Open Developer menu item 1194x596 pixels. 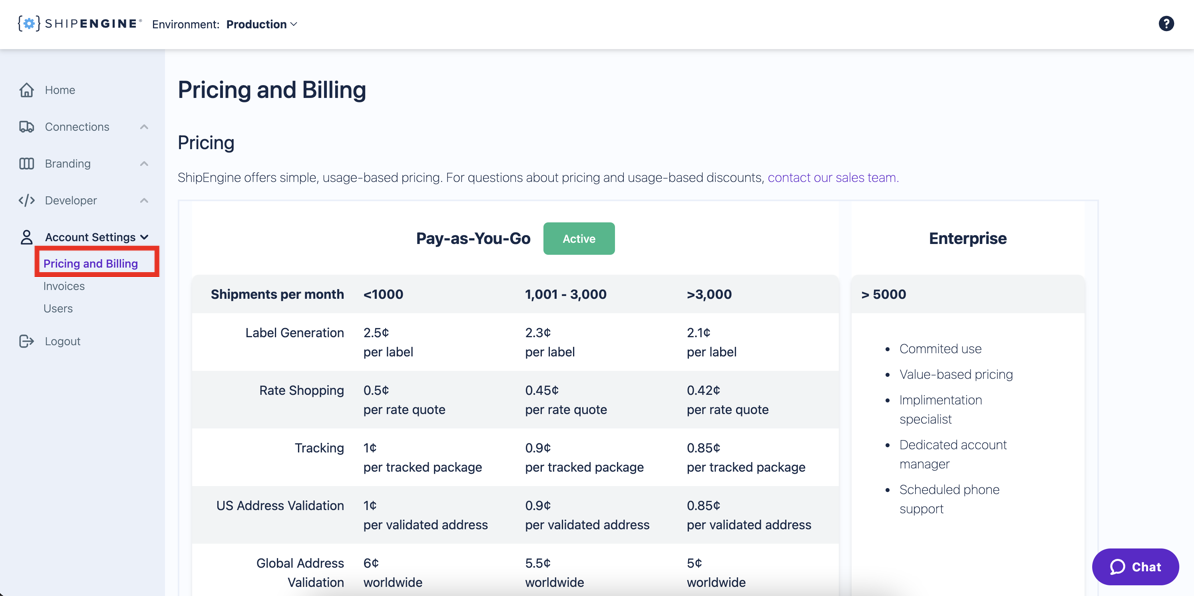pyautogui.click(x=71, y=200)
